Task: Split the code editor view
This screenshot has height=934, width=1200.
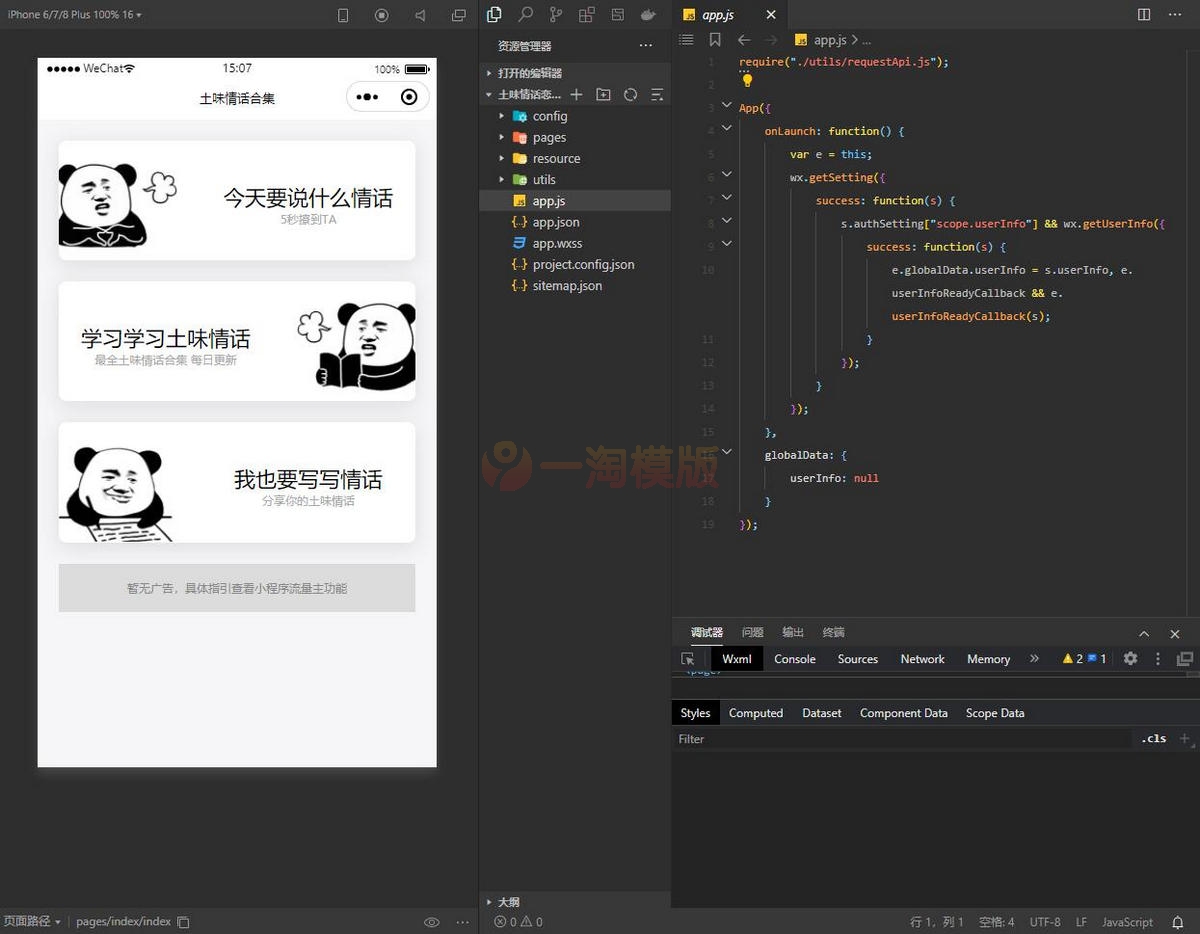Action: click(1144, 15)
